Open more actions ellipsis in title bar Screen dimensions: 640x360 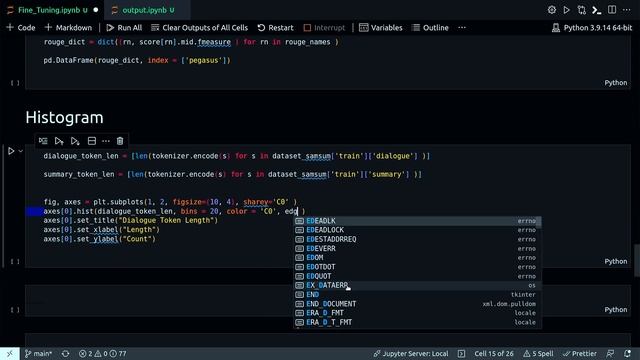click(x=627, y=10)
